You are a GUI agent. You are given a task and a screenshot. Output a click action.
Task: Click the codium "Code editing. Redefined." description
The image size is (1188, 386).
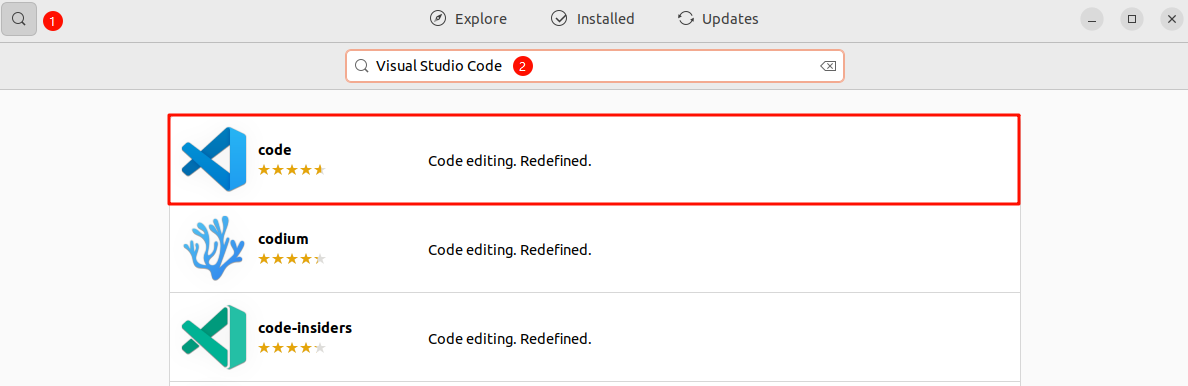tap(509, 249)
